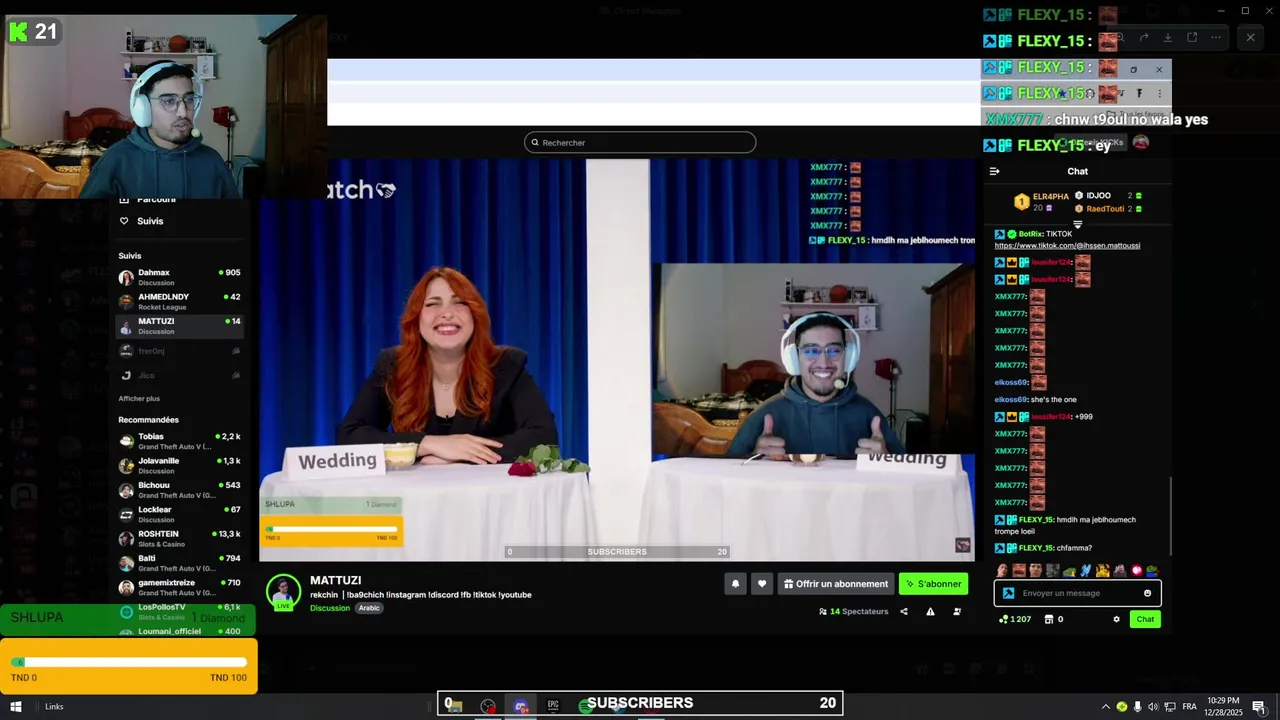Image resolution: width=1280 pixels, height=720 pixels.
Task: Click Offrir un abonnement button
Action: pyautogui.click(x=836, y=584)
